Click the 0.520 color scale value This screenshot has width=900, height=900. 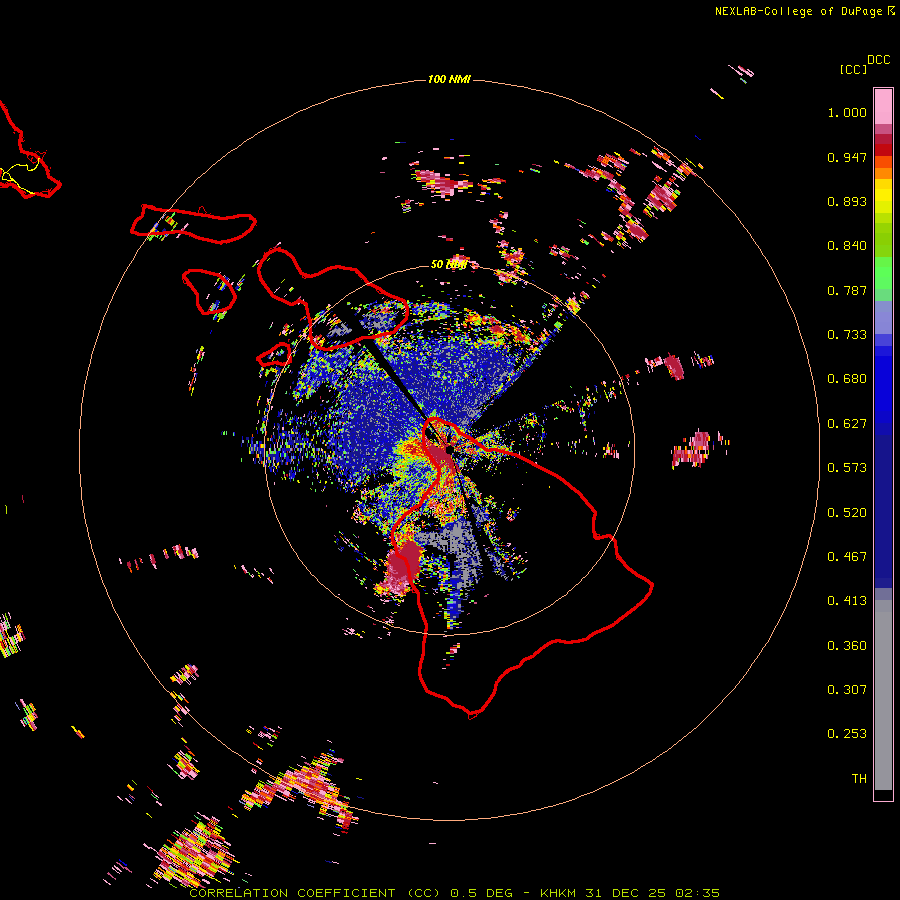coord(847,513)
